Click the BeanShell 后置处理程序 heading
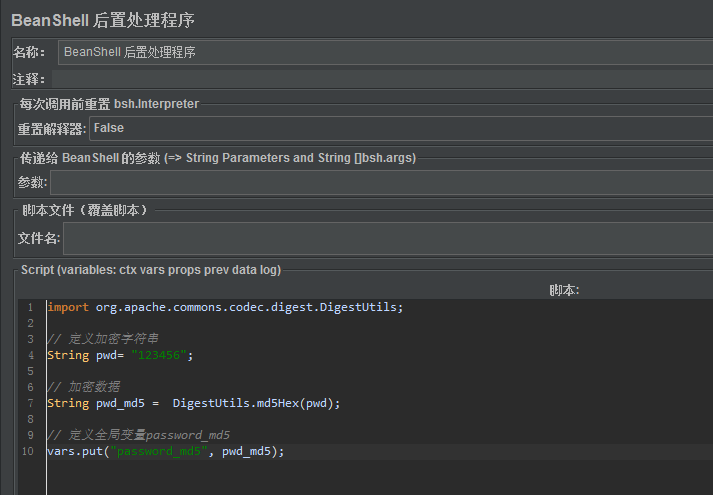 tap(103, 20)
